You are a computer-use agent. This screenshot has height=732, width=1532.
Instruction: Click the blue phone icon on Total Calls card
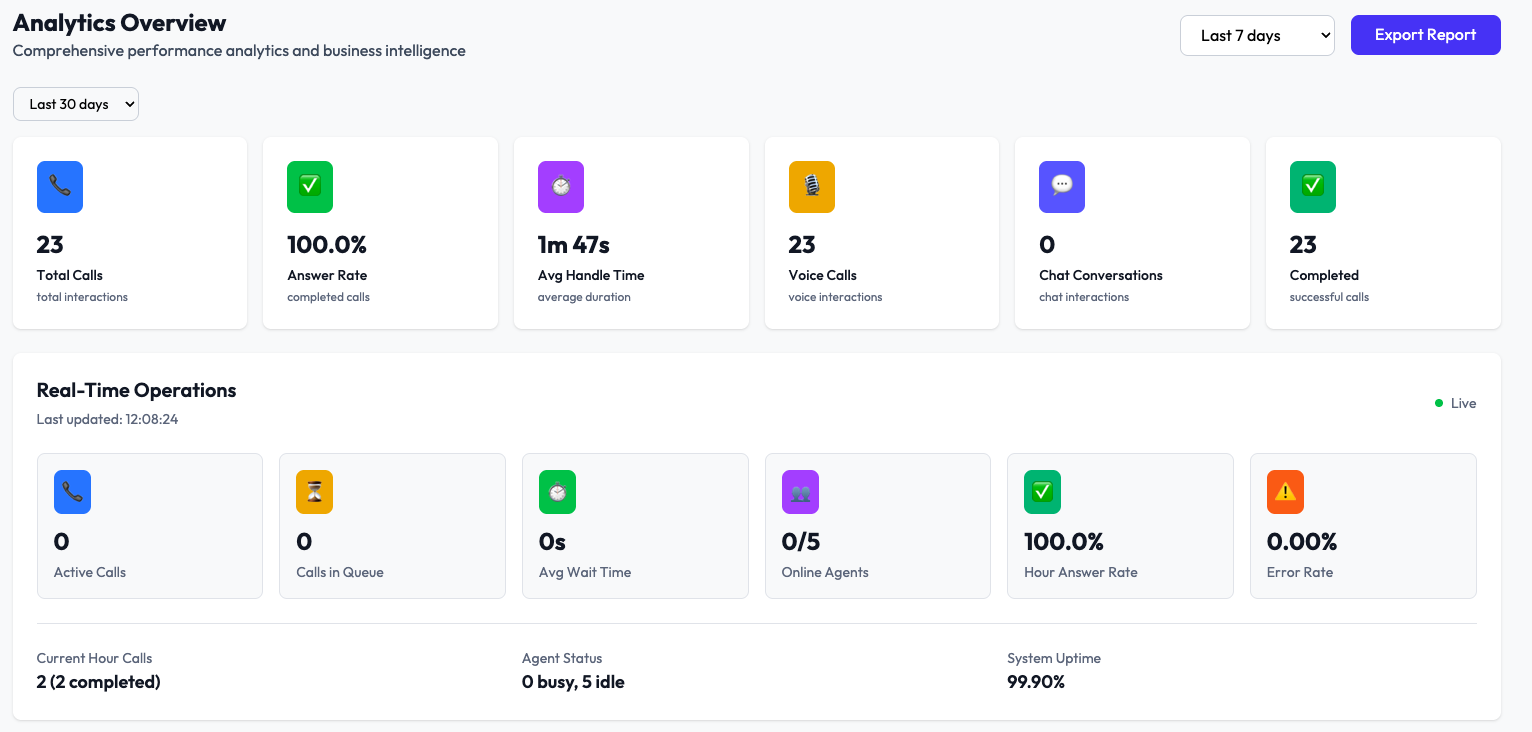pos(60,187)
